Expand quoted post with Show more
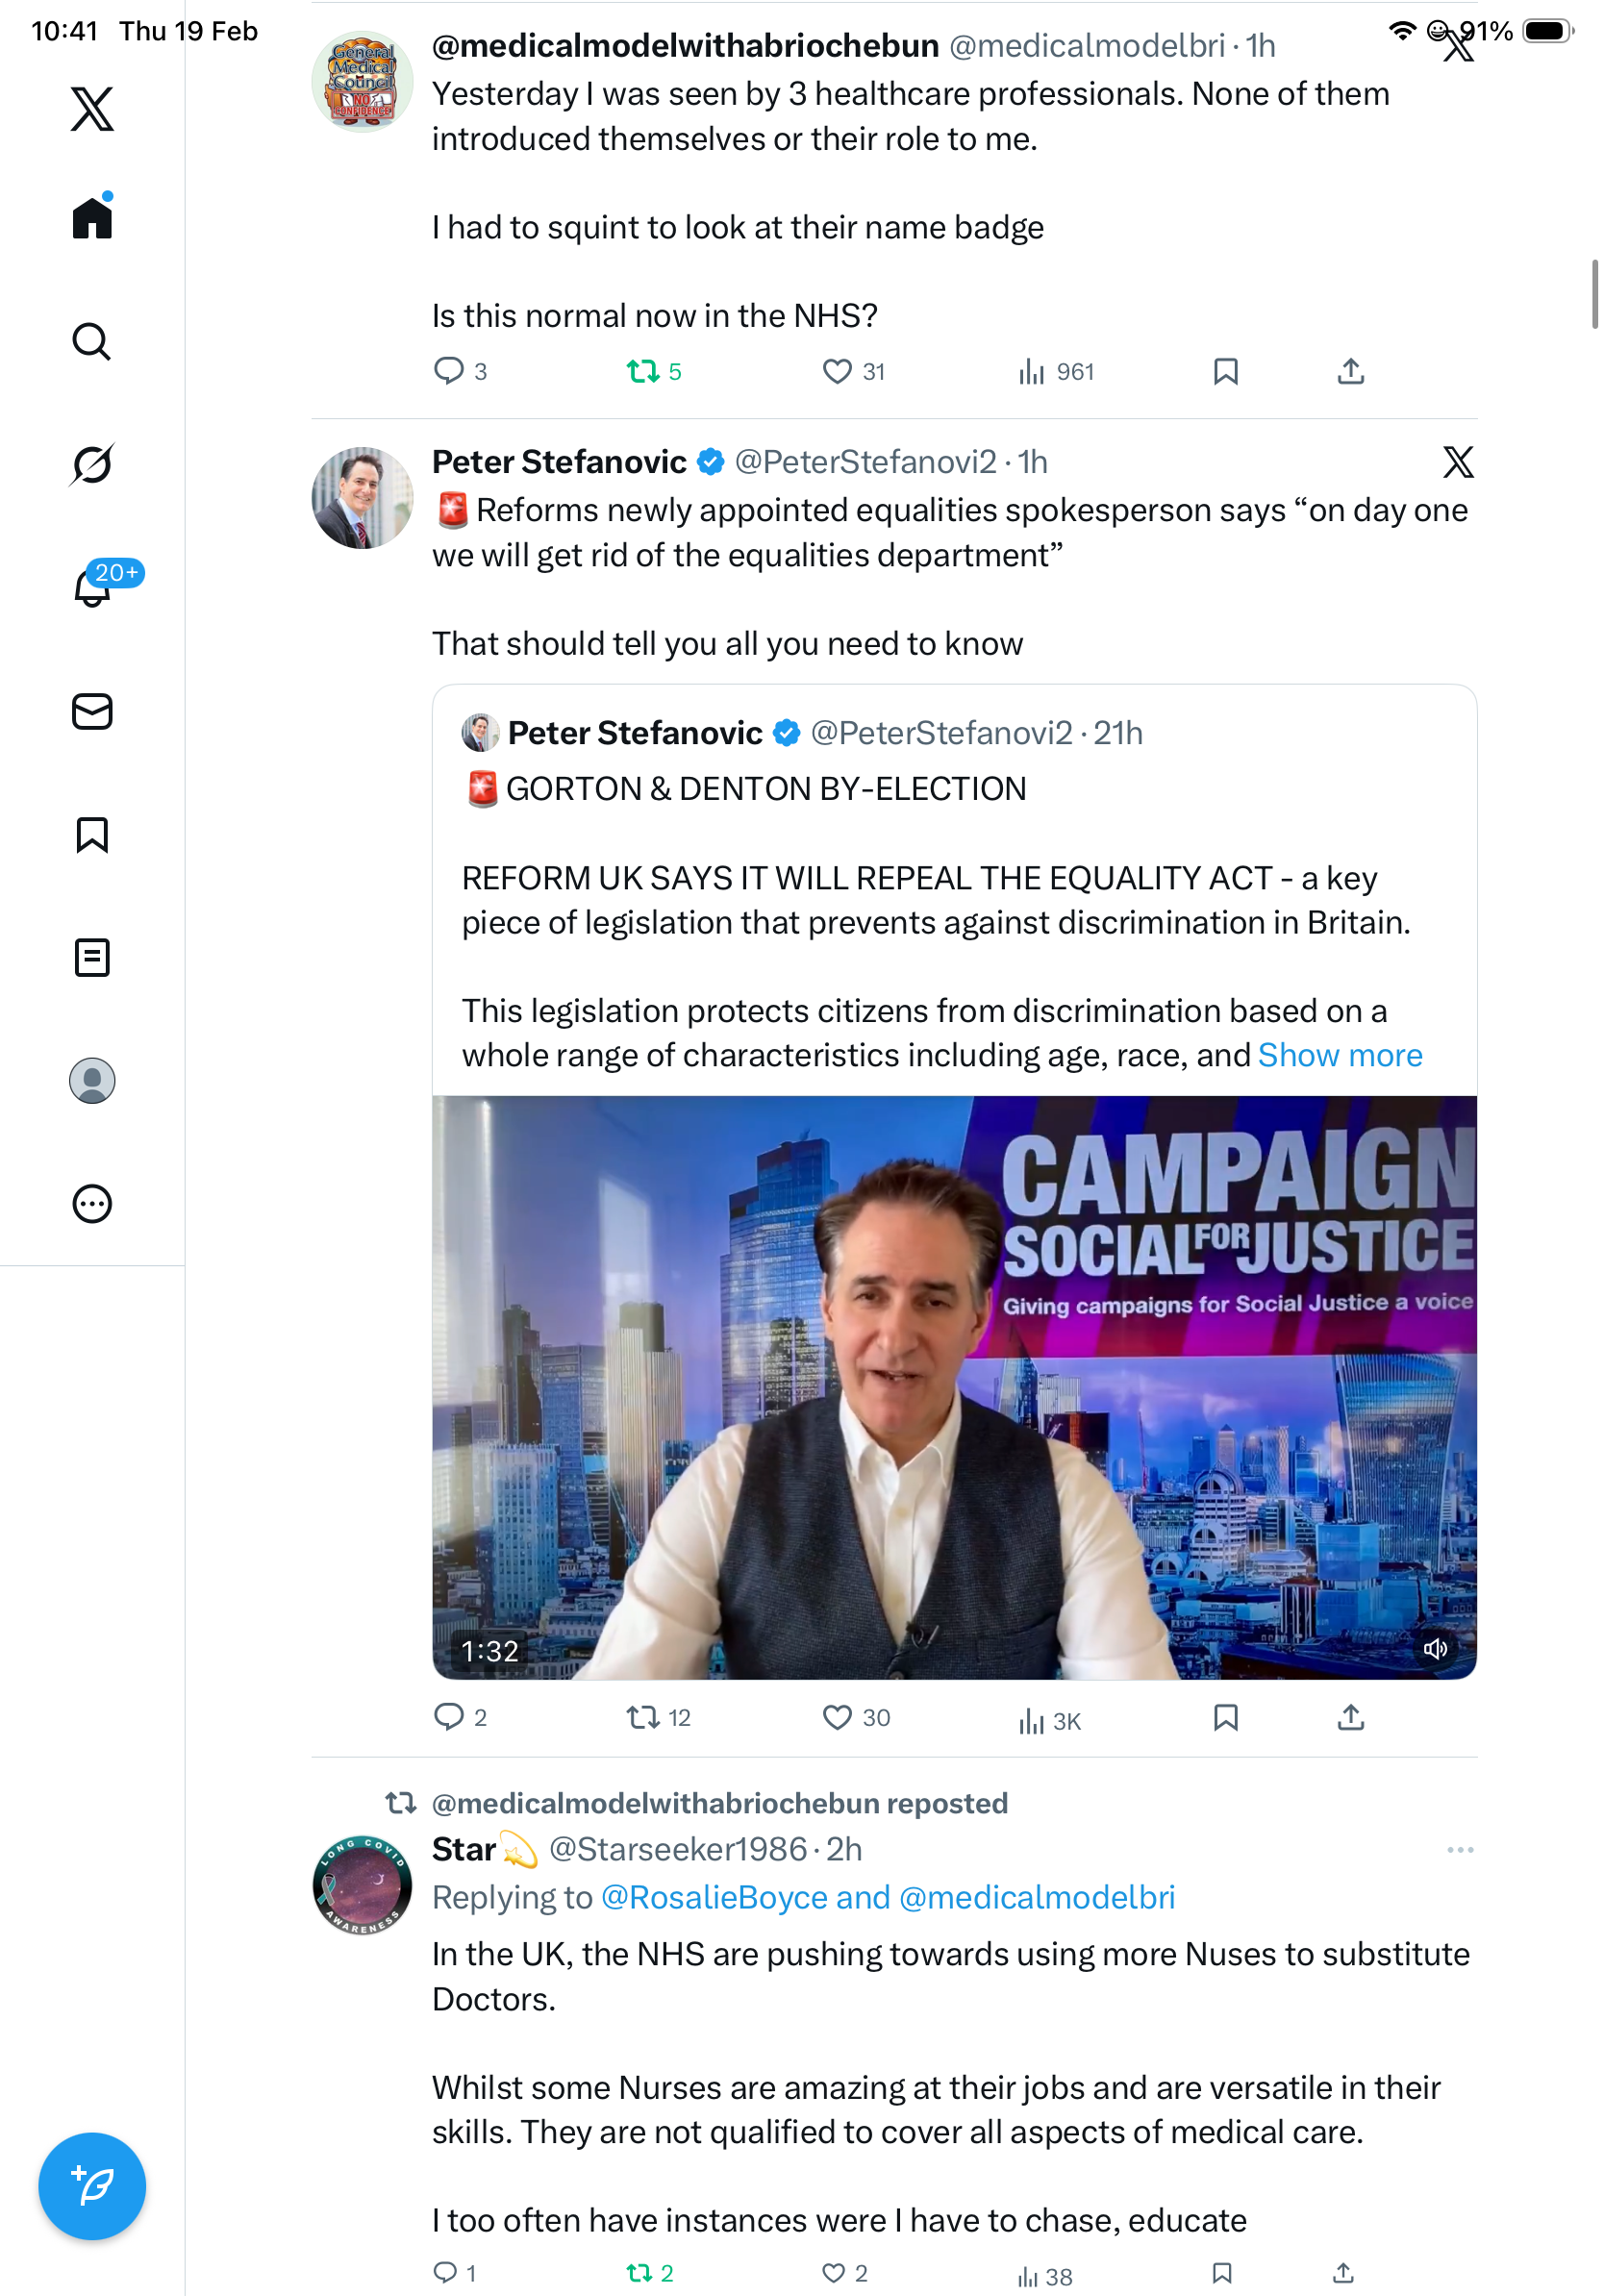The height and width of the screenshot is (2296, 1604). (1339, 1055)
